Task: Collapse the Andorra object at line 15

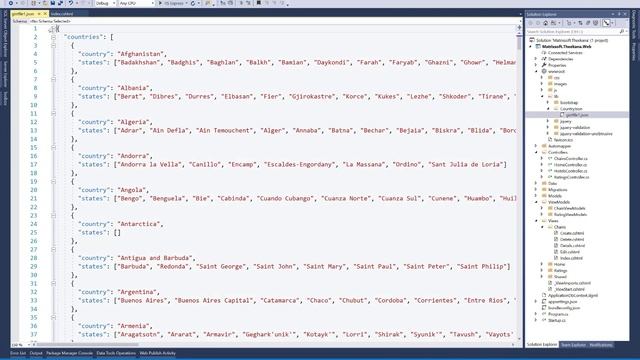Action: click(x=53, y=147)
